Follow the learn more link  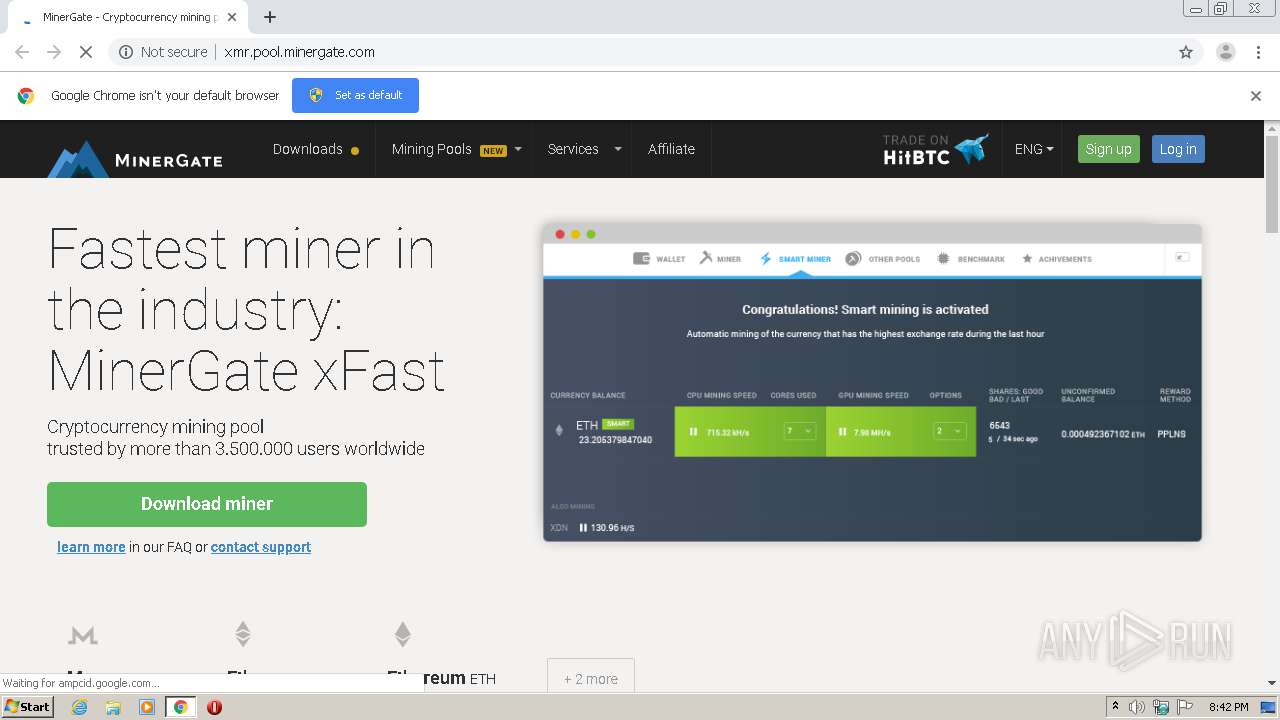pyautogui.click(x=91, y=547)
